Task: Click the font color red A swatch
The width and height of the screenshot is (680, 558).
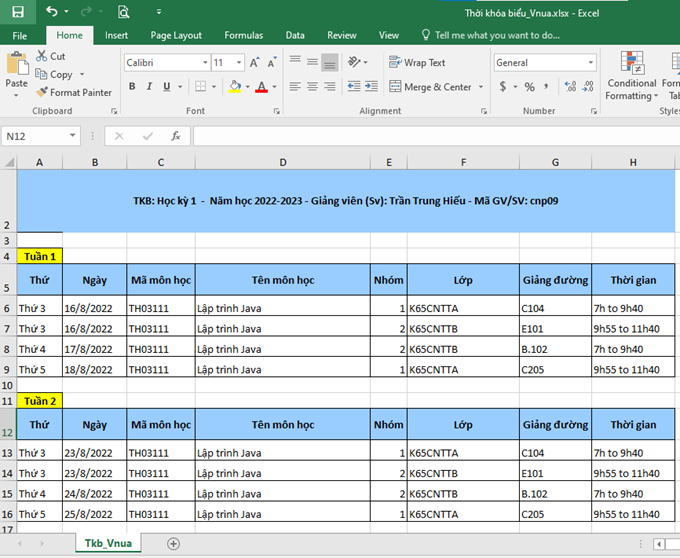Action: coord(261,87)
